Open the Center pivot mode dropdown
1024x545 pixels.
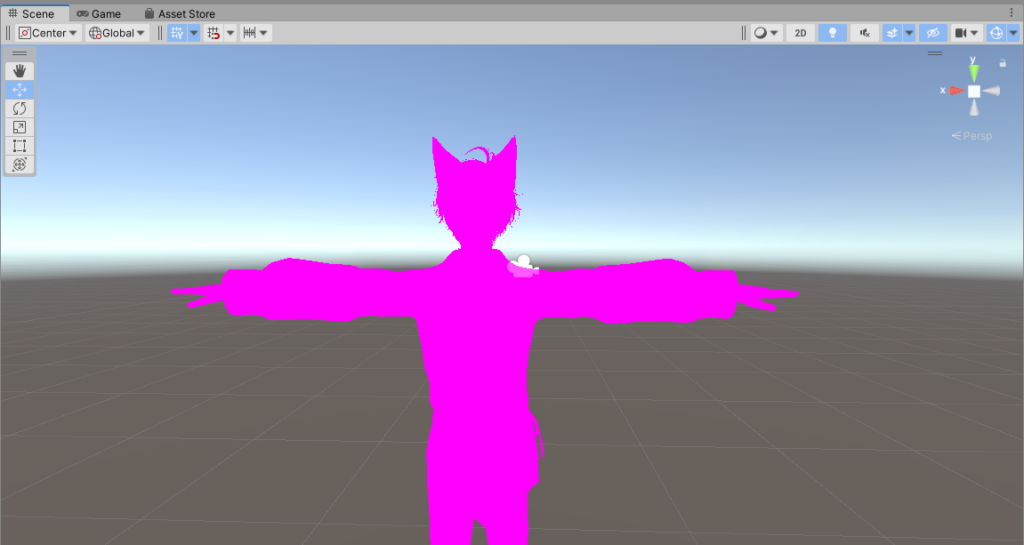[48, 33]
